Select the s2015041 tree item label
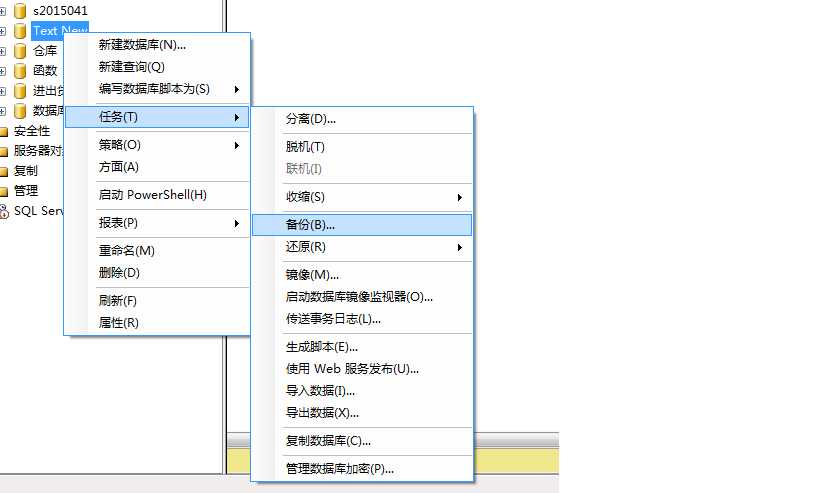 click(x=60, y=10)
